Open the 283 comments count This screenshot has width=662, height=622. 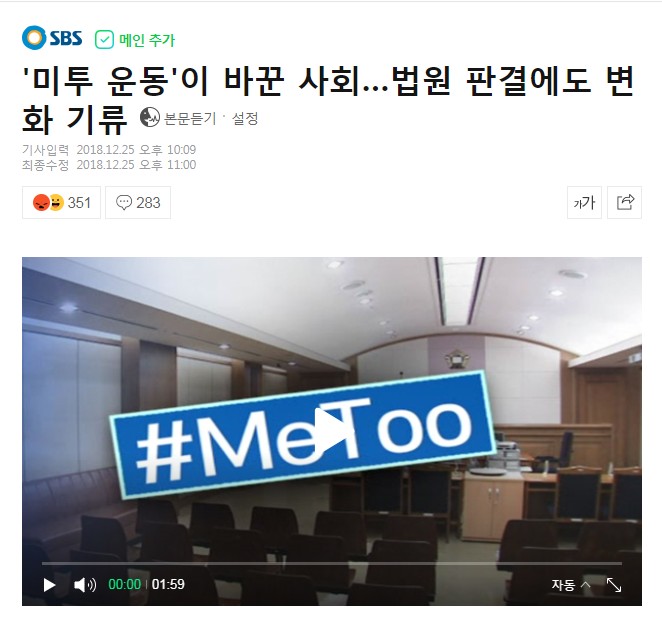[x=138, y=203]
